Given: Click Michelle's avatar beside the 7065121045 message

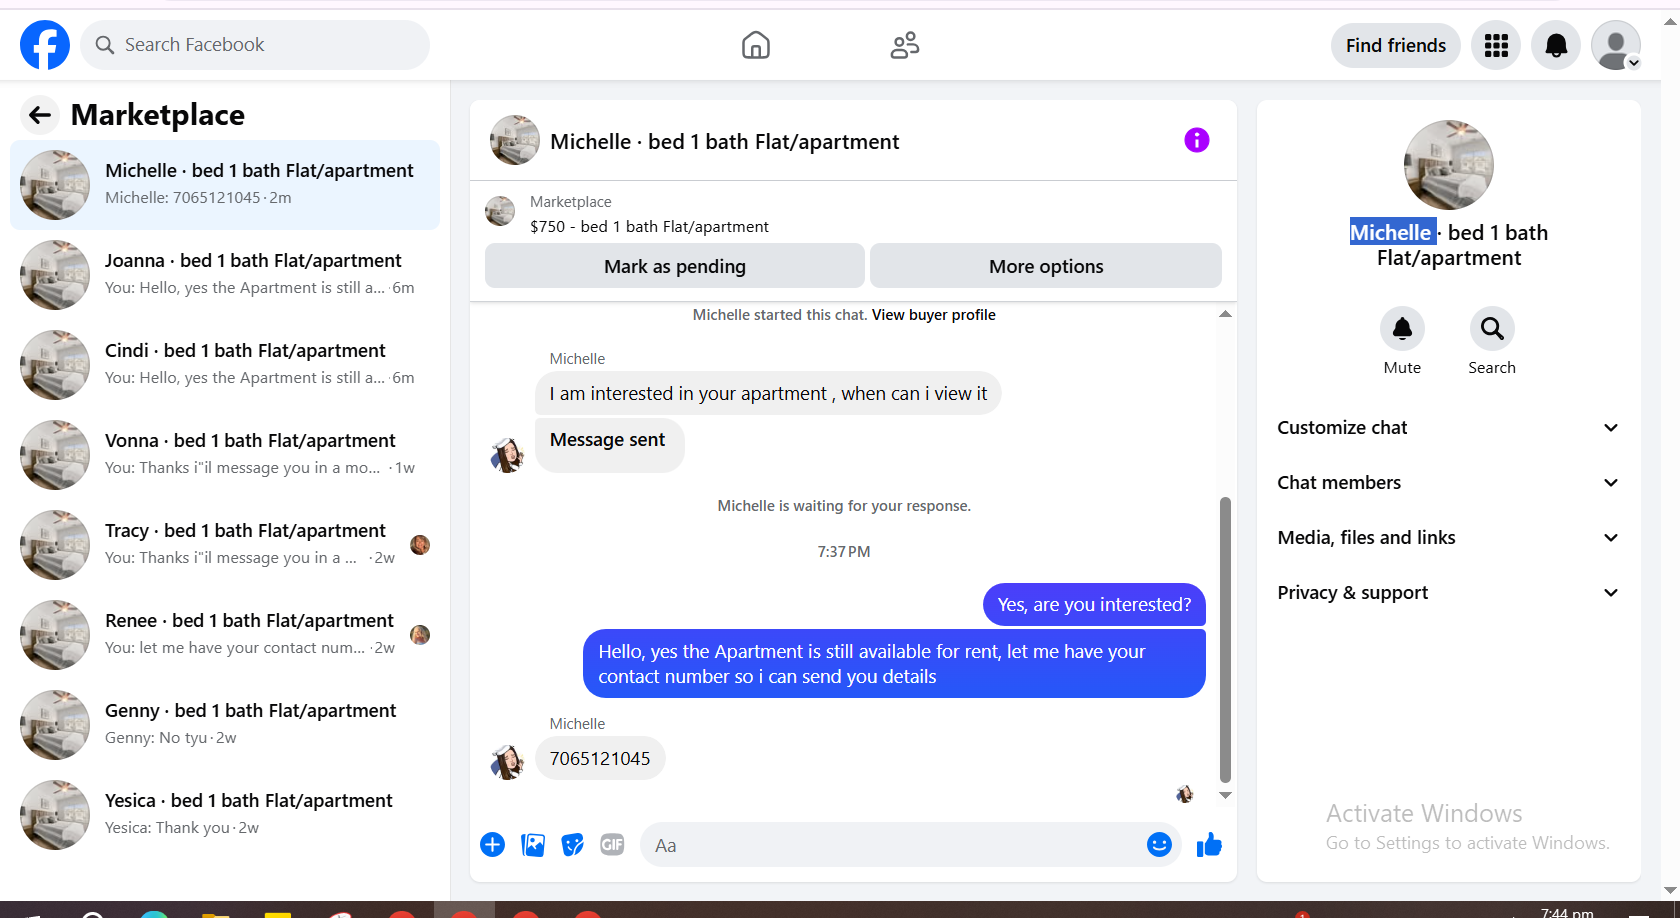Looking at the screenshot, I should pos(507,762).
